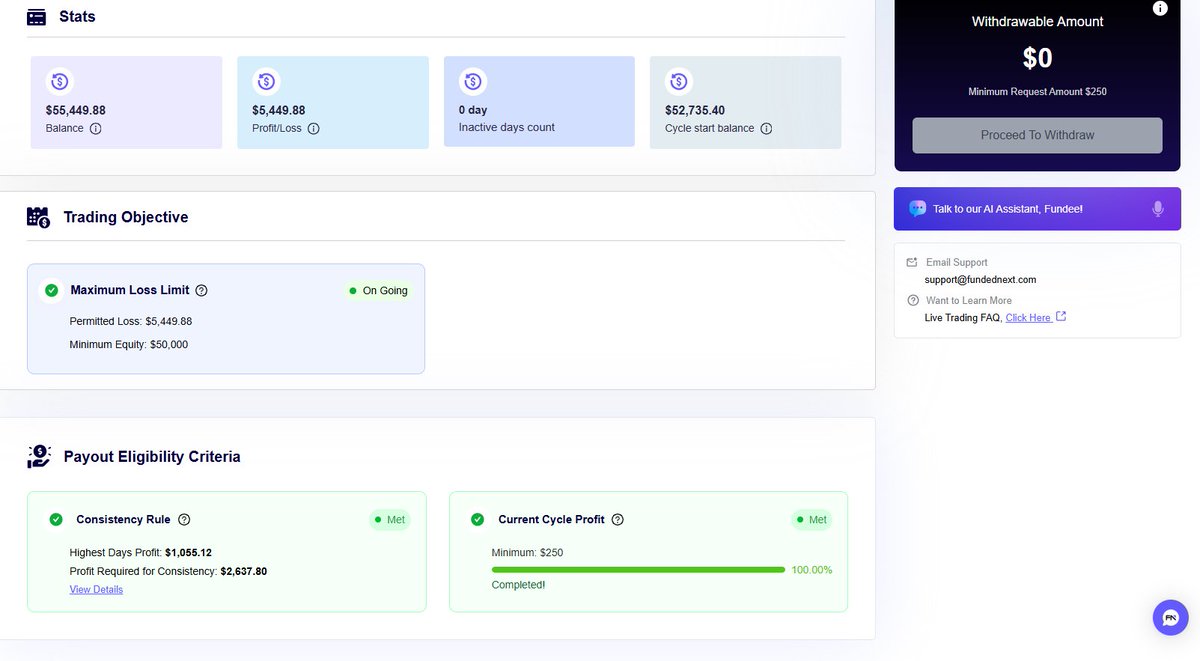This screenshot has width=1200, height=661.
Task: Click the Profit/Loss card dollar icon
Action: tap(266, 82)
